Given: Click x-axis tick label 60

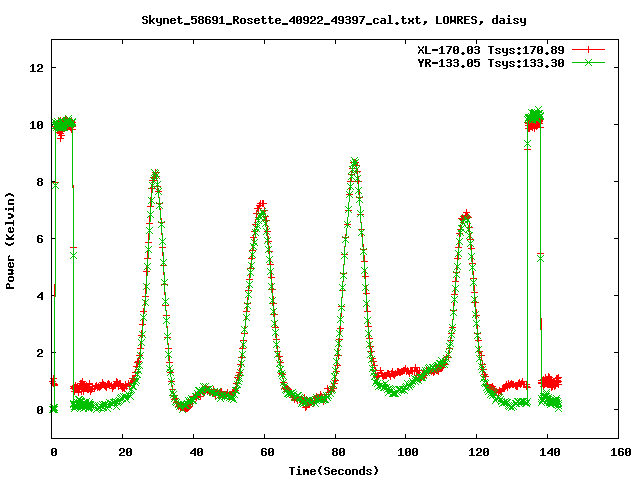Looking at the screenshot, I should coord(267,452).
